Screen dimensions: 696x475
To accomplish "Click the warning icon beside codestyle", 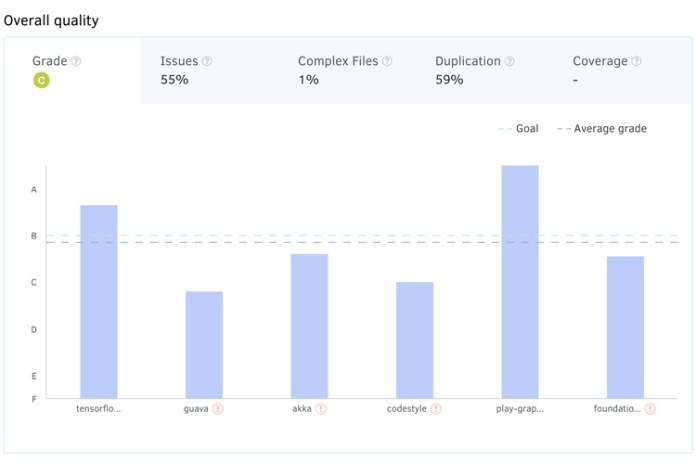I will click(x=436, y=408).
